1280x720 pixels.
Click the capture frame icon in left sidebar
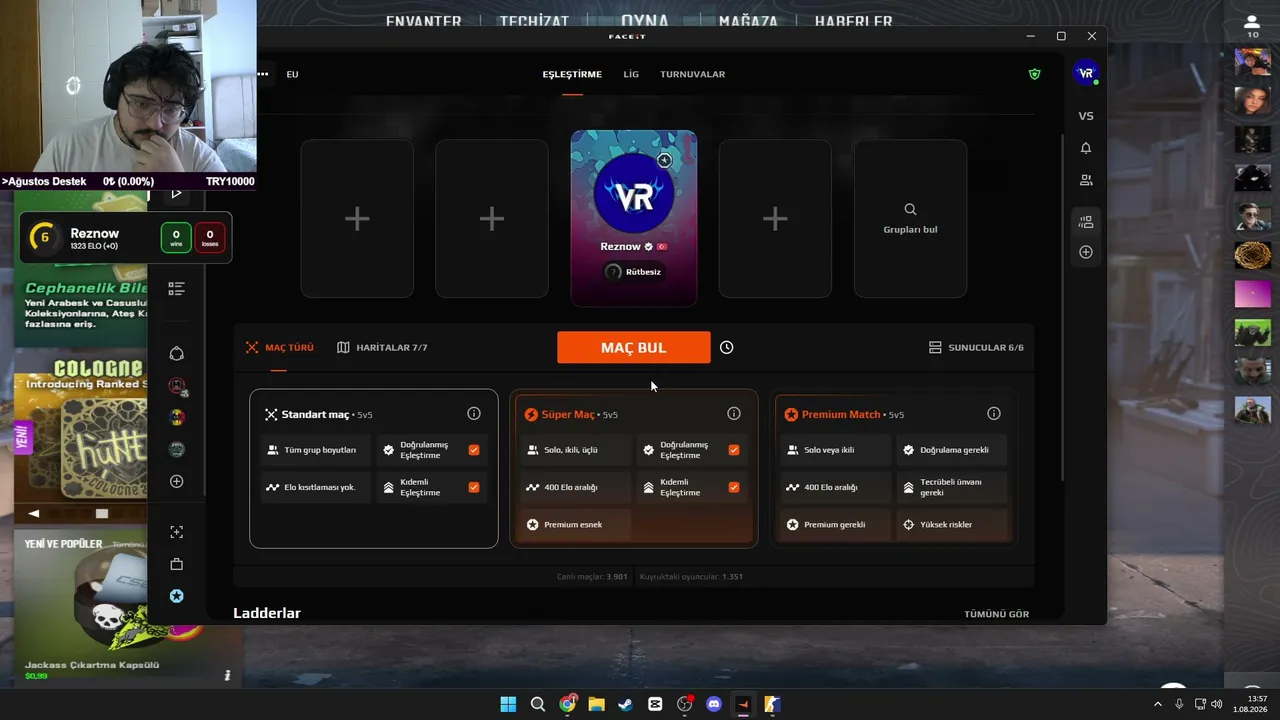point(177,532)
